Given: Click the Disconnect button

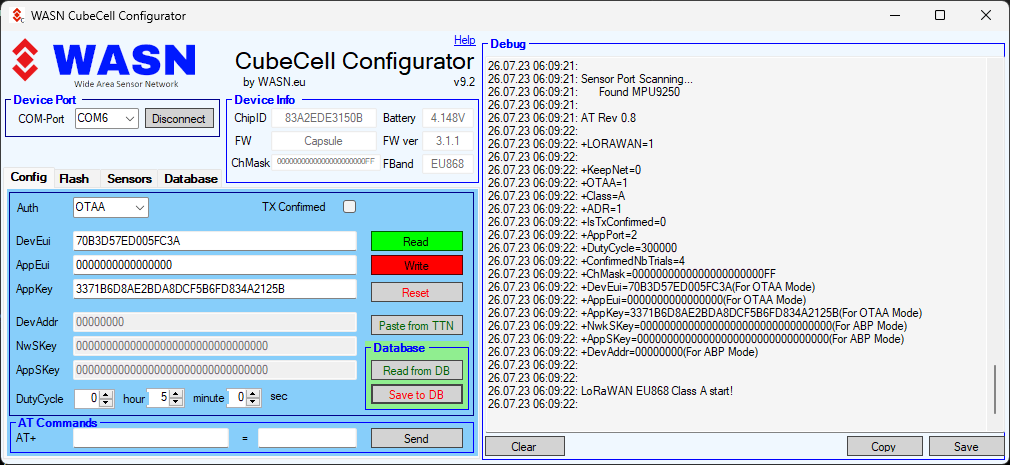Looking at the screenshot, I should coord(179,119).
